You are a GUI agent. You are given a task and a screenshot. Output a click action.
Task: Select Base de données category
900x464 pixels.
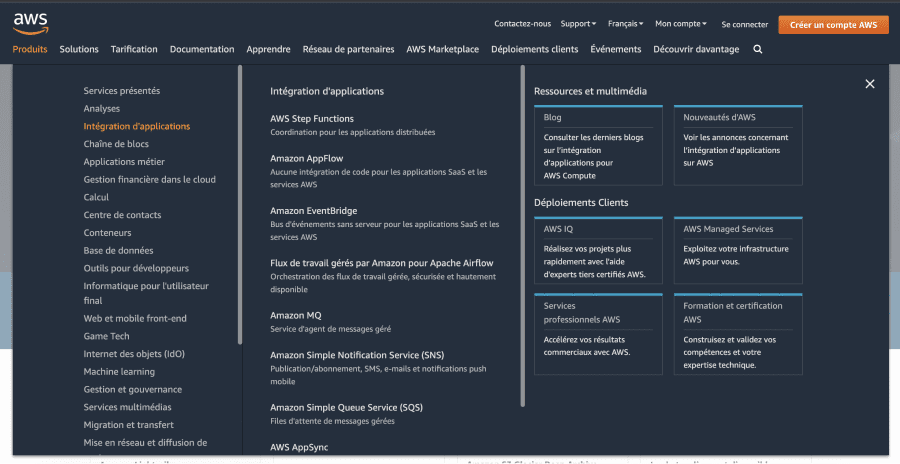[x=118, y=251]
